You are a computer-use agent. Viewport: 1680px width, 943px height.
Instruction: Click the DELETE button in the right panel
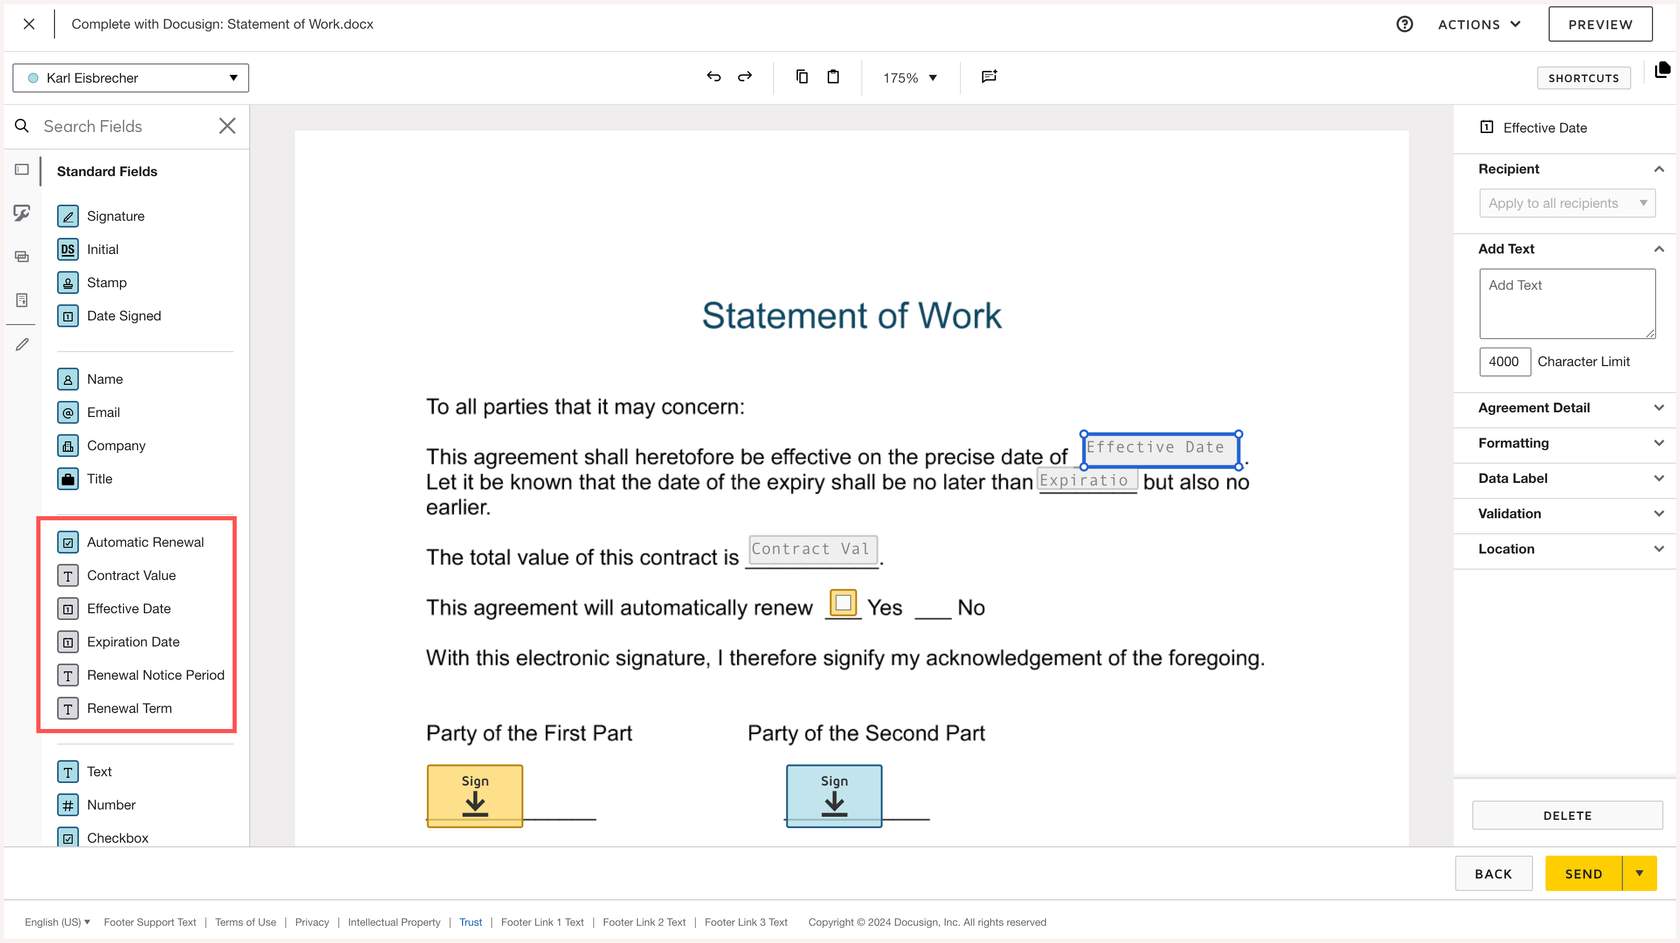click(x=1566, y=815)
